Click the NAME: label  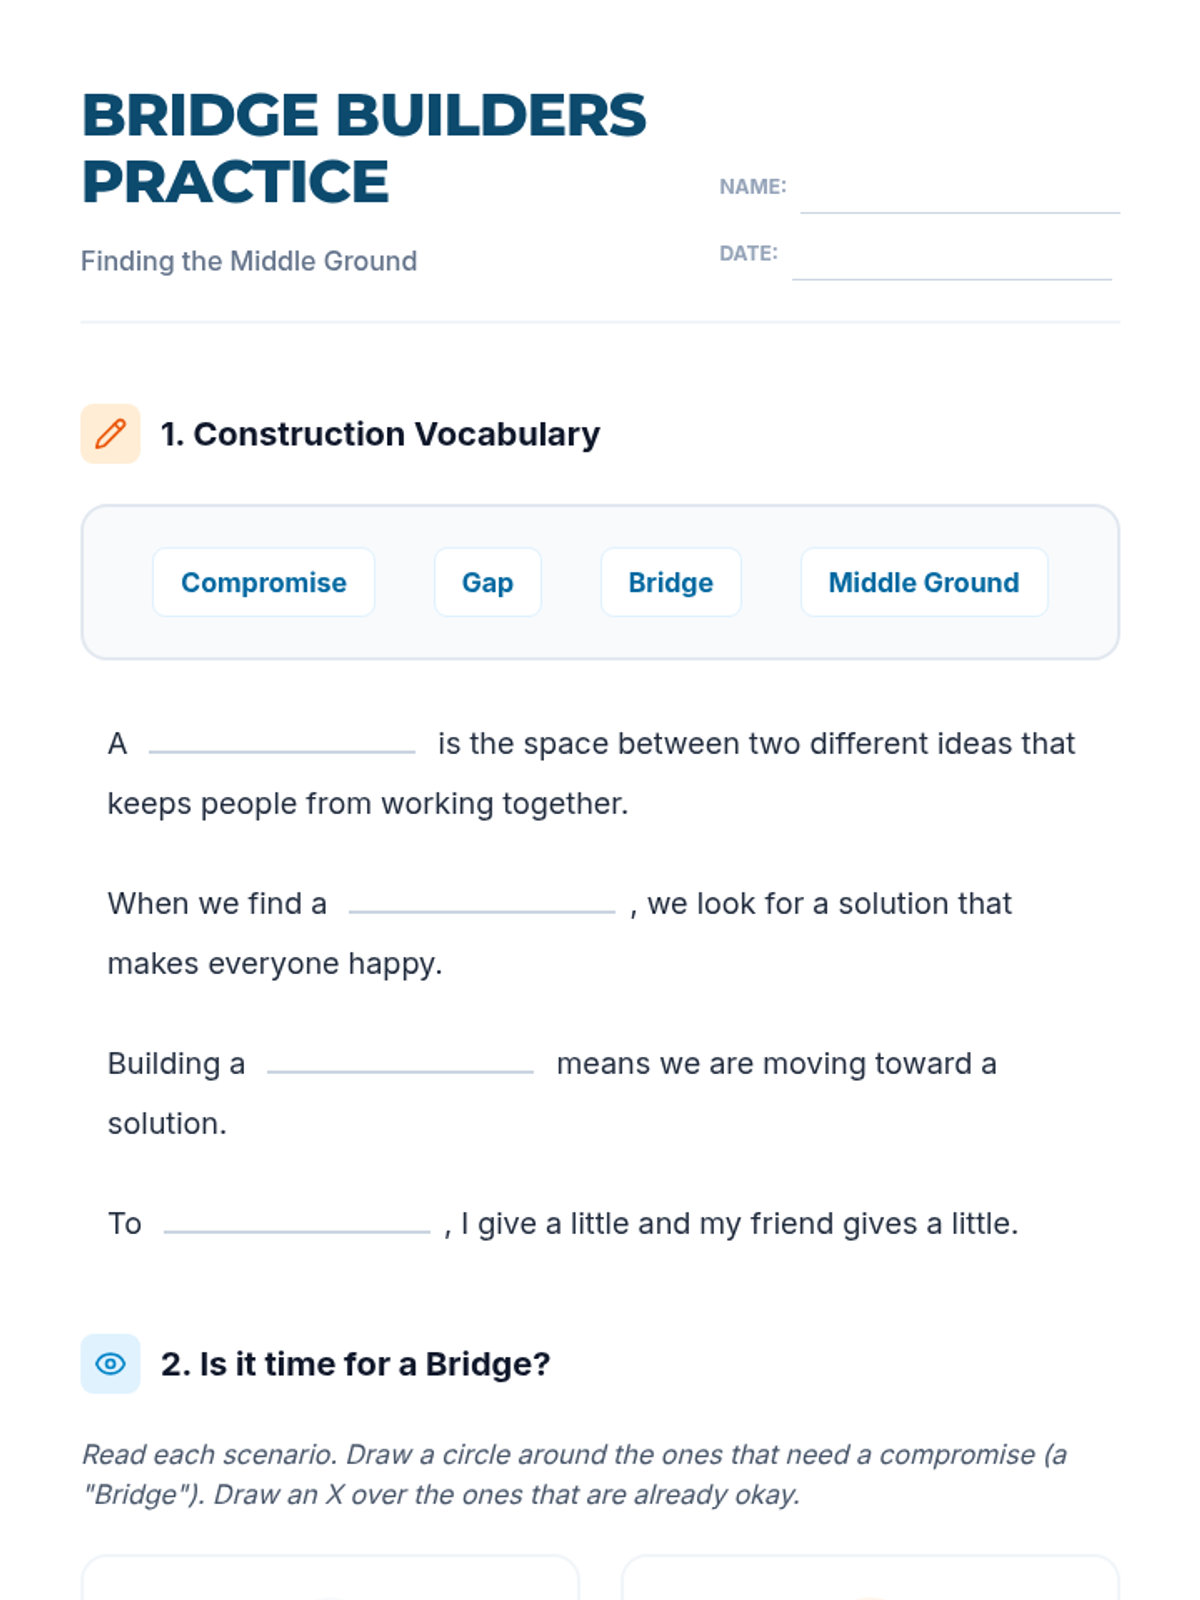[752, 187]
